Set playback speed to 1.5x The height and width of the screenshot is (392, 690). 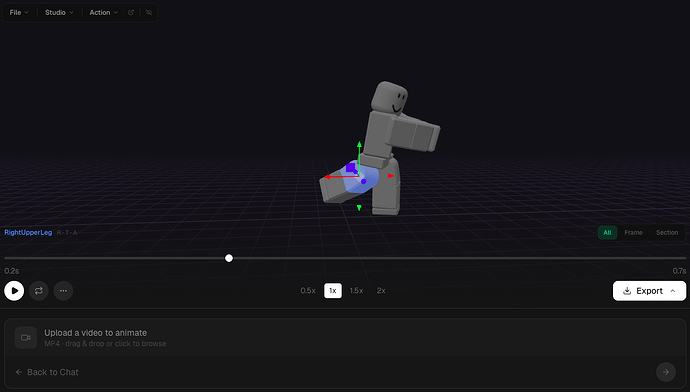coord(356,291)
